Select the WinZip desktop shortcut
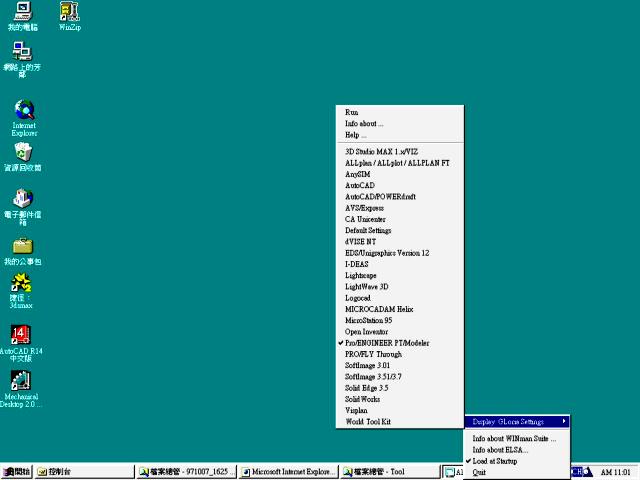The width and height of the screenshot is (640, 480). 70,16
